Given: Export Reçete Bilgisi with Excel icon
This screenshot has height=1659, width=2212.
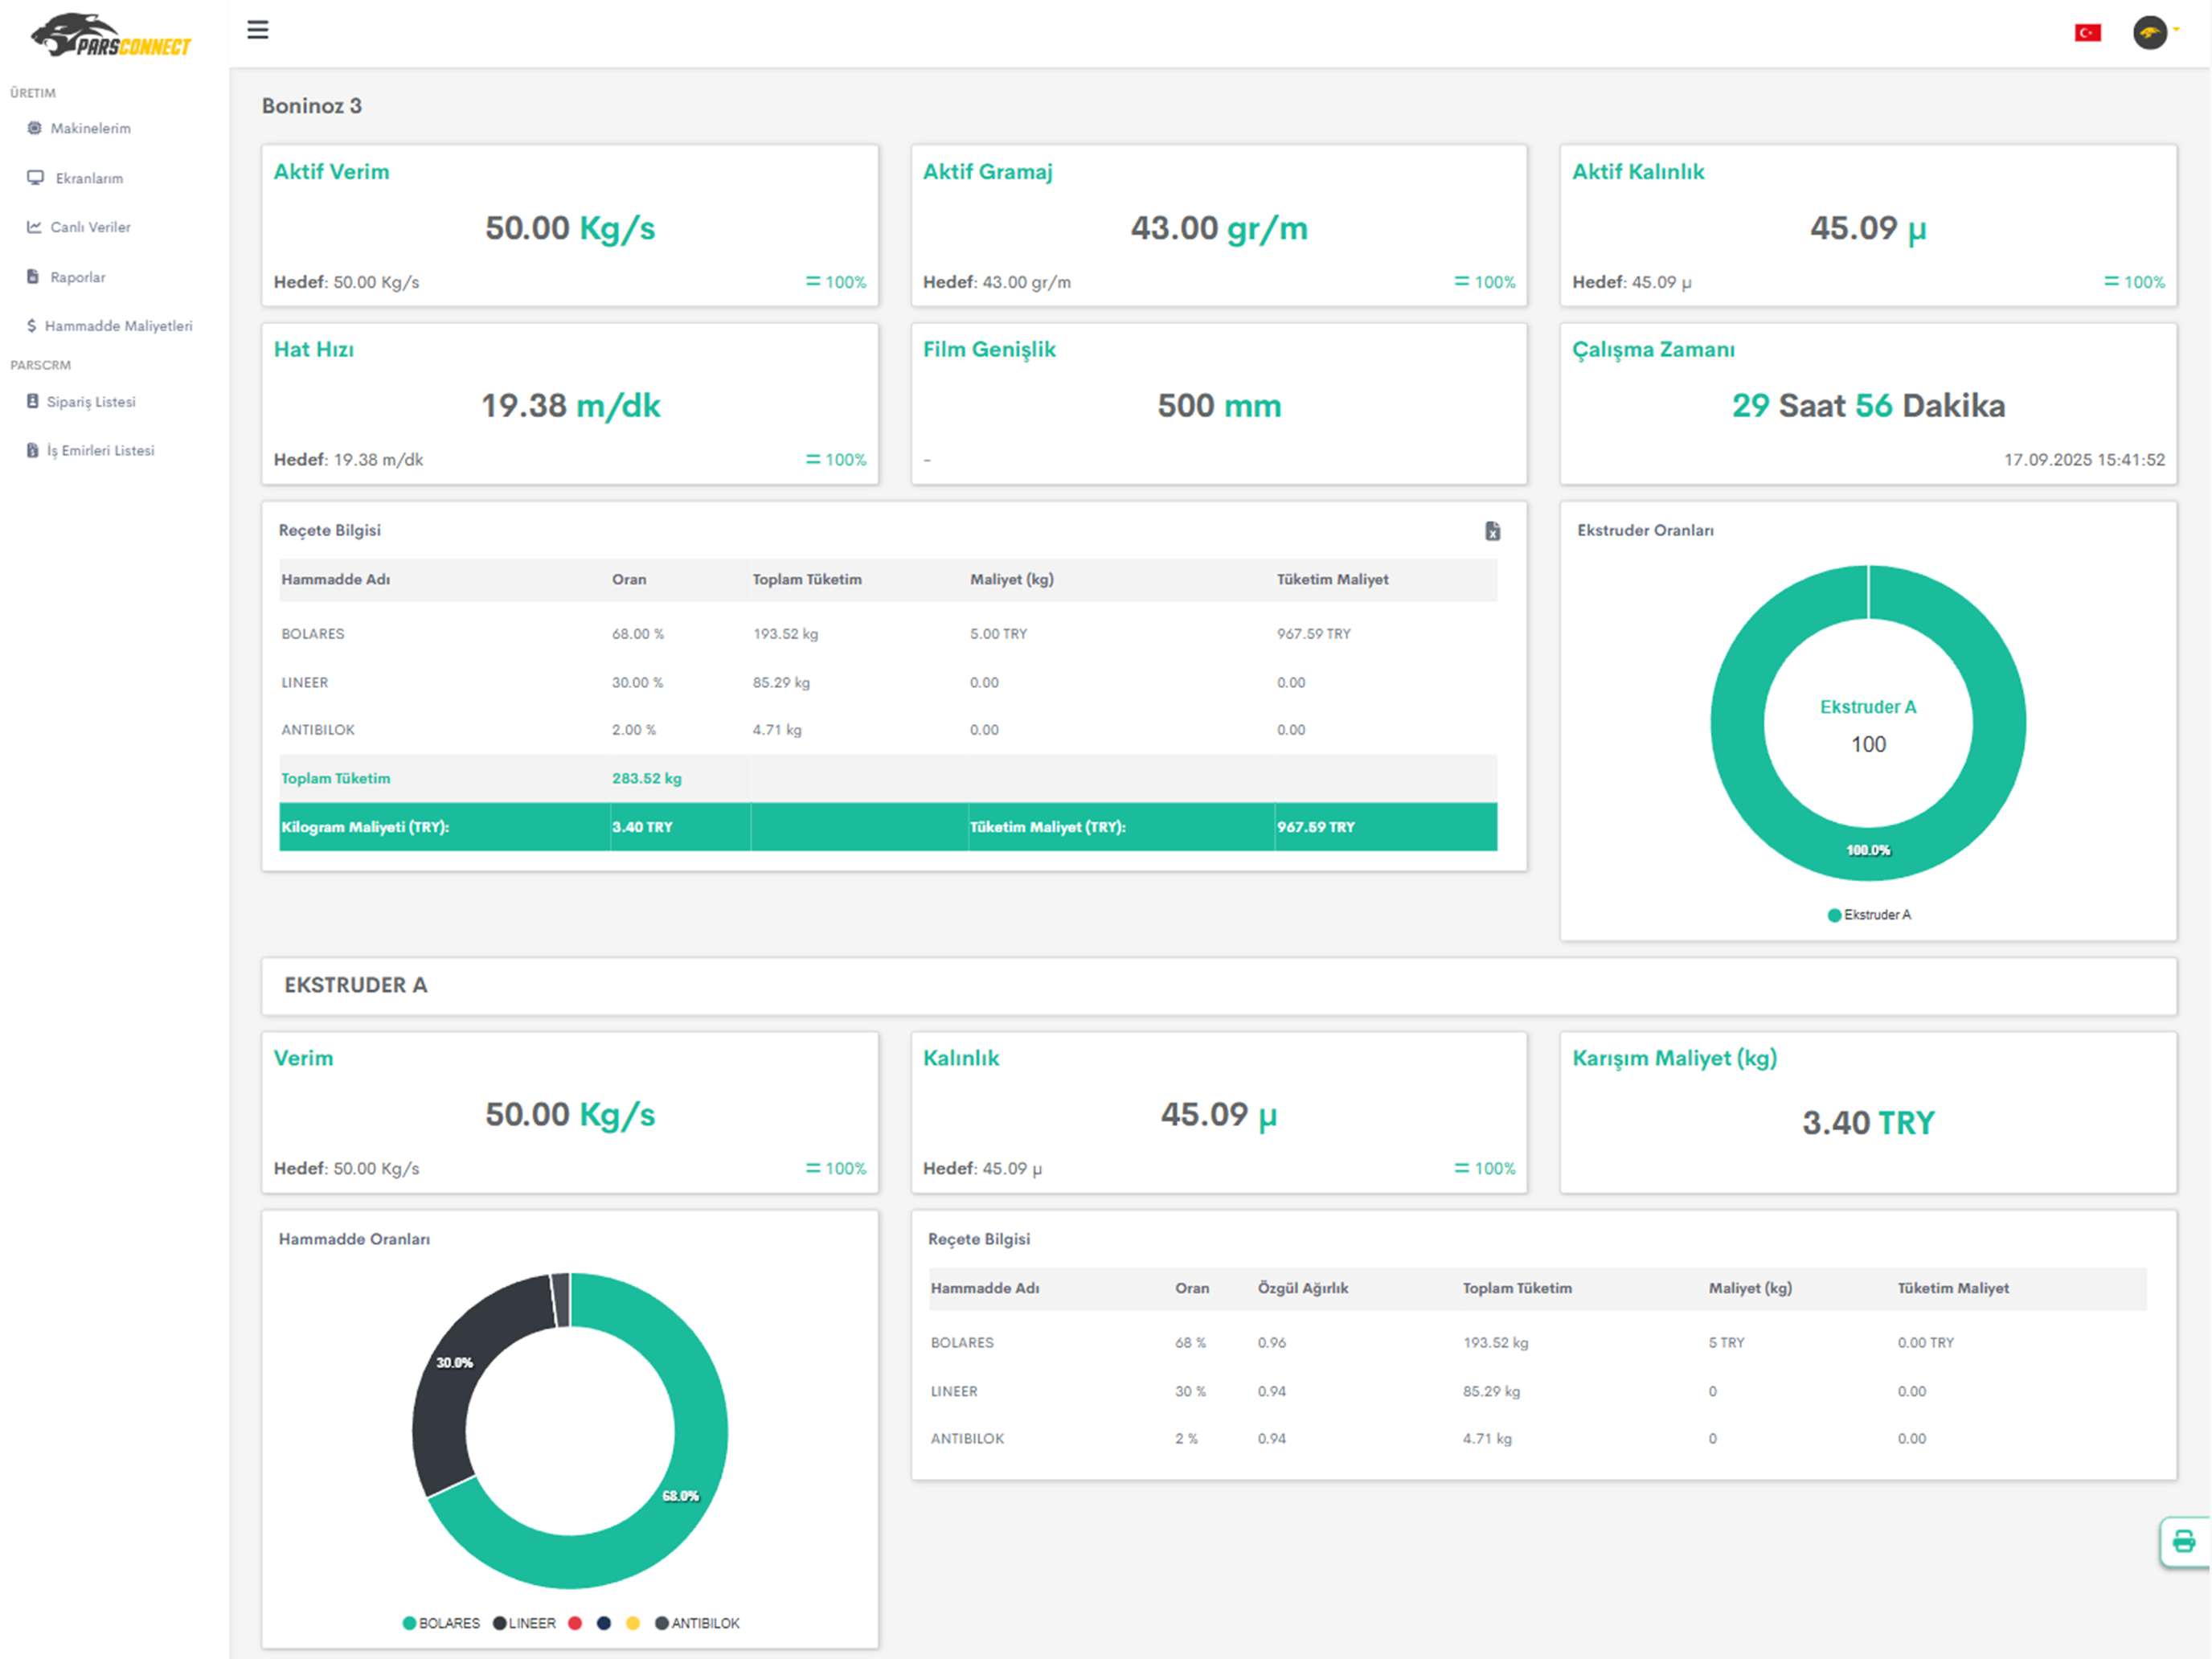Looking at the screenshot, I should click(1492, 531).
